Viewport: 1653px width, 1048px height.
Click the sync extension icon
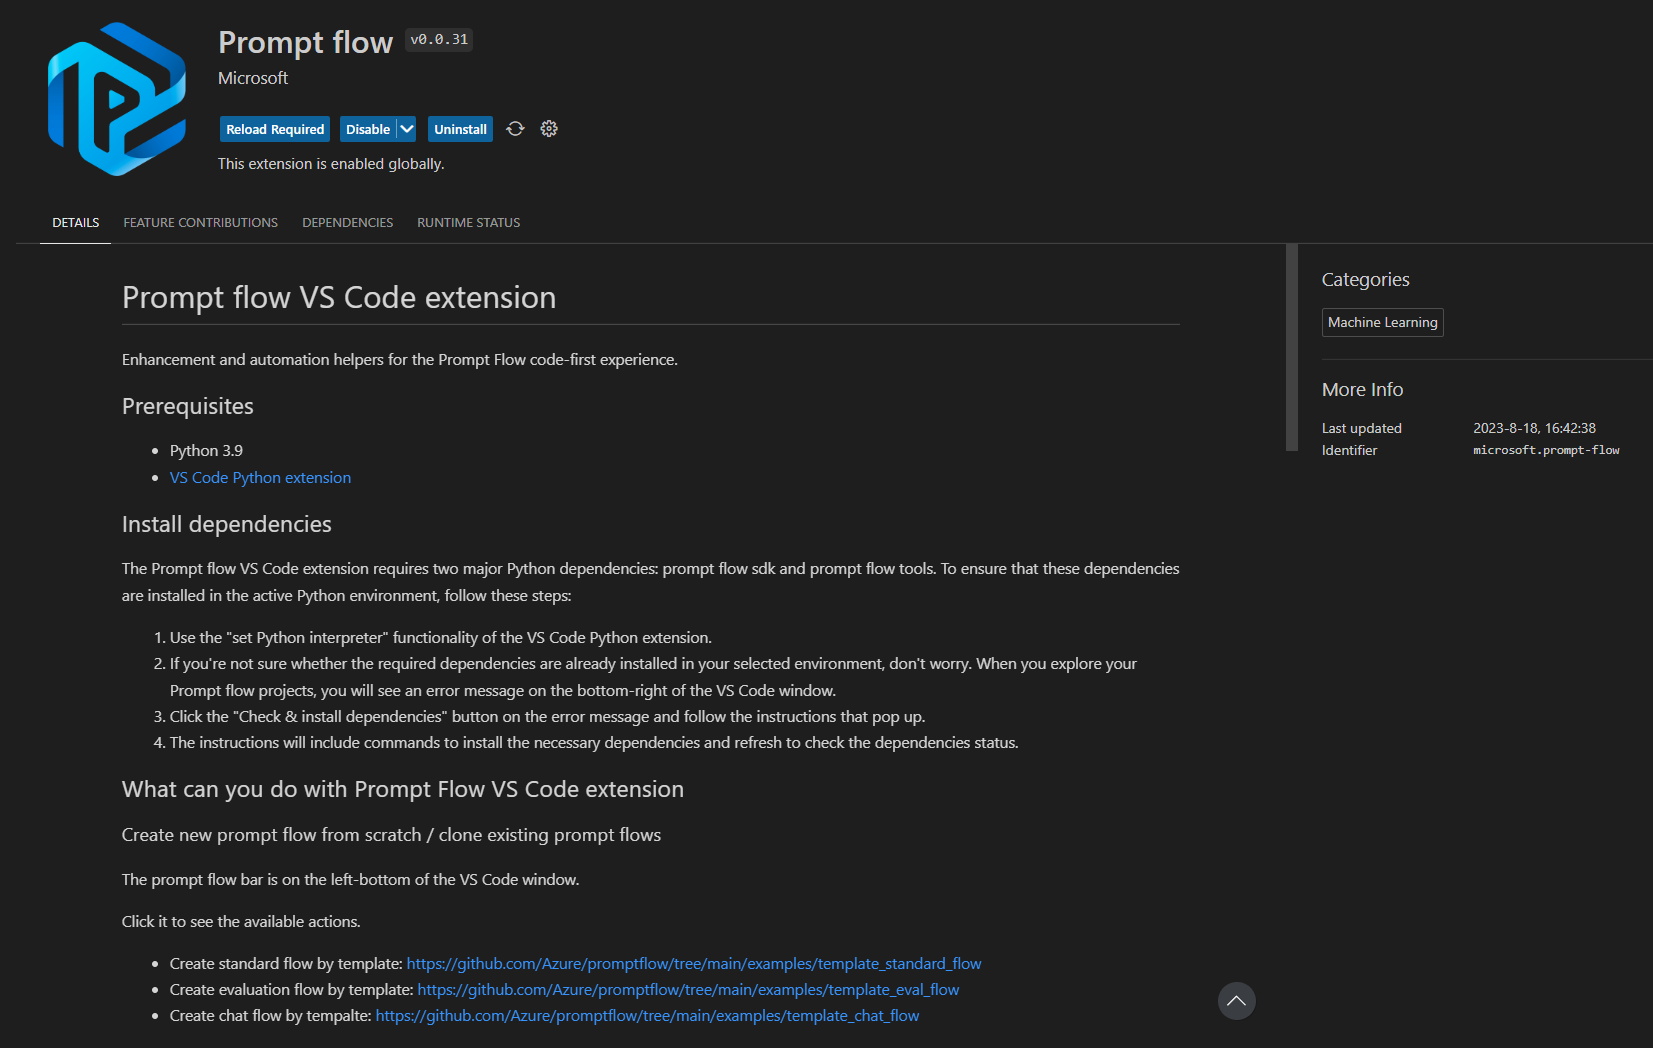(515, 129)
